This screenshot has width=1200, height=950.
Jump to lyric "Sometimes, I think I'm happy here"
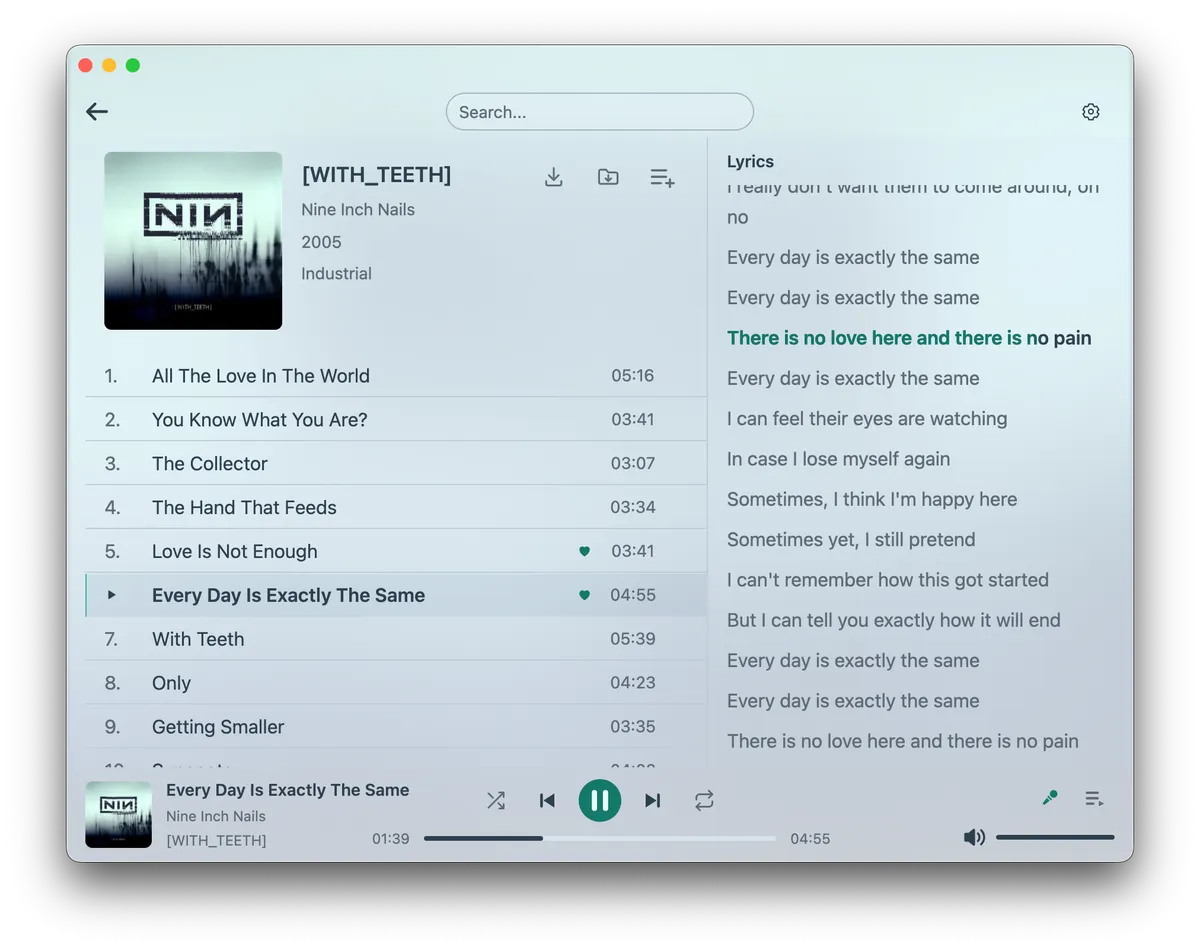click(x=872, y=499)
